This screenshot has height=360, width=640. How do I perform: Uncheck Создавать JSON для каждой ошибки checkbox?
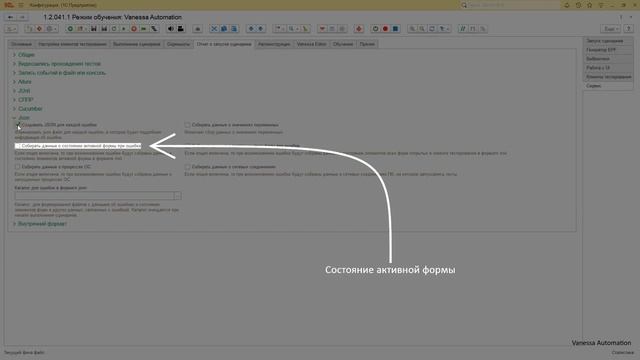click(x=18, y=125)
